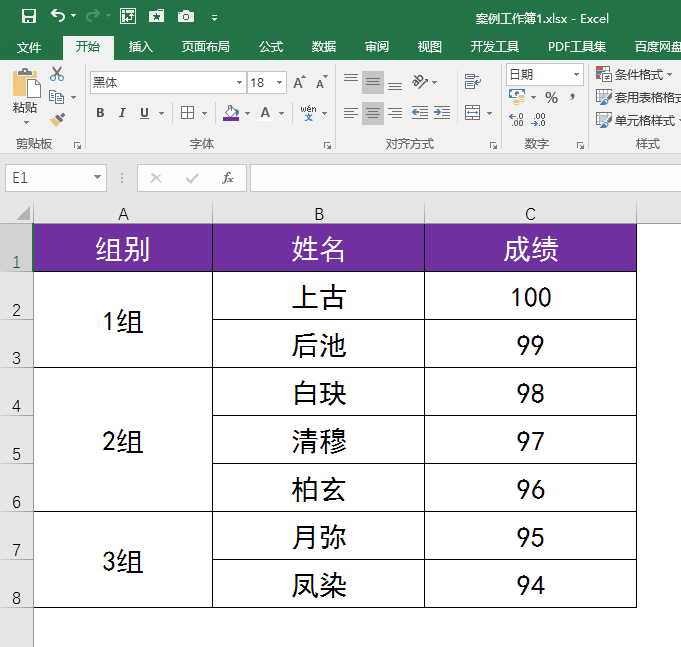Image resolution: width=681 pixels, height=647 pixels.
Task: Click the Redo arrow icon
Action: pos(93,17)
